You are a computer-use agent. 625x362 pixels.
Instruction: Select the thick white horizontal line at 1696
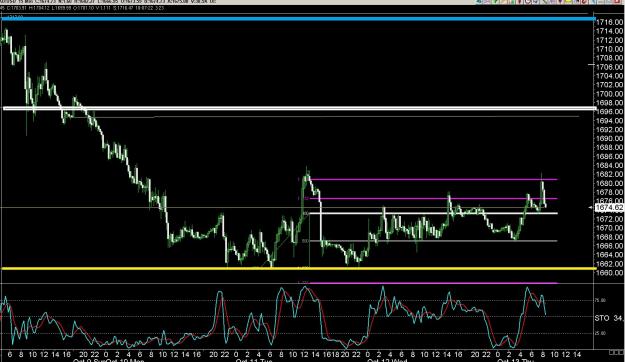300,108
